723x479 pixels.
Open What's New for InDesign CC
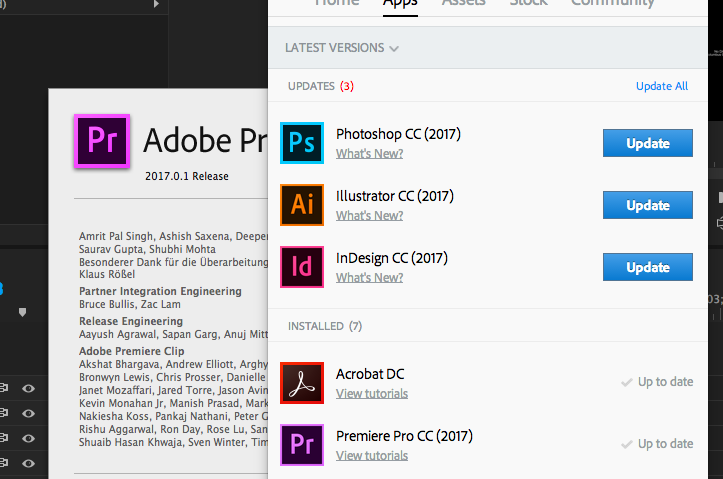(x=369, y=278)
